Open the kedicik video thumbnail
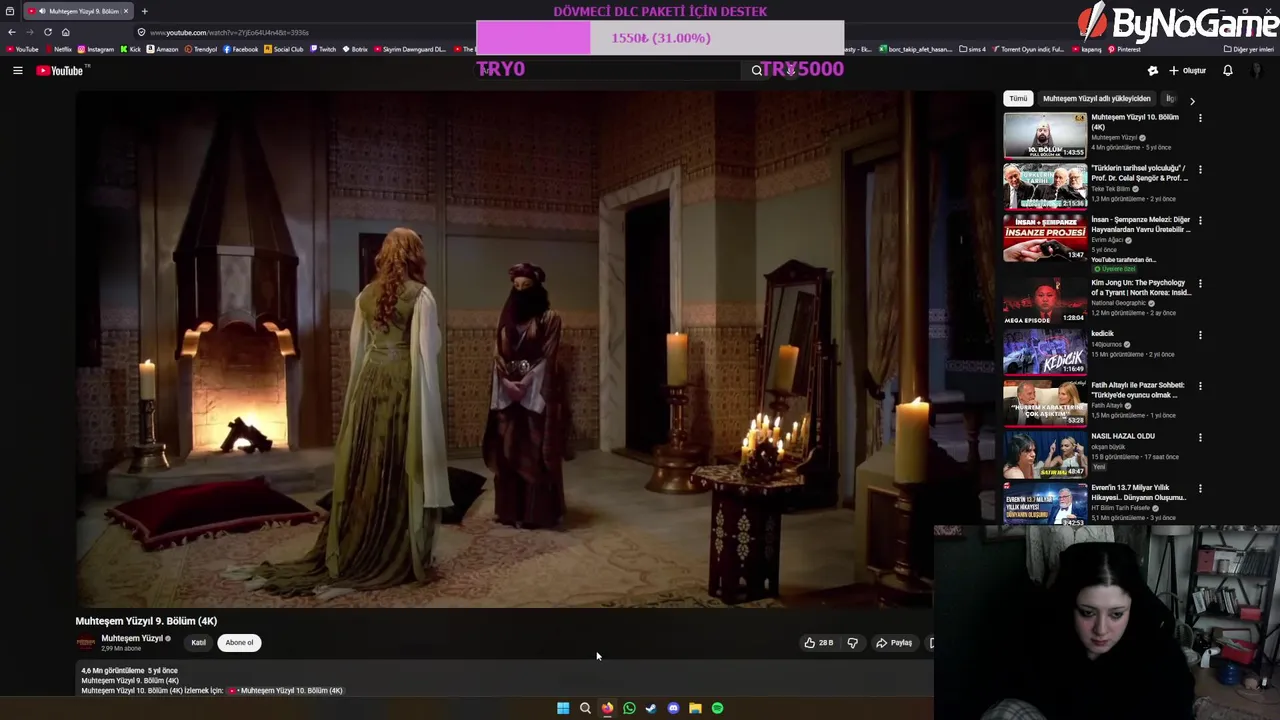The image size is (1280, 720). coord(1045,352)
